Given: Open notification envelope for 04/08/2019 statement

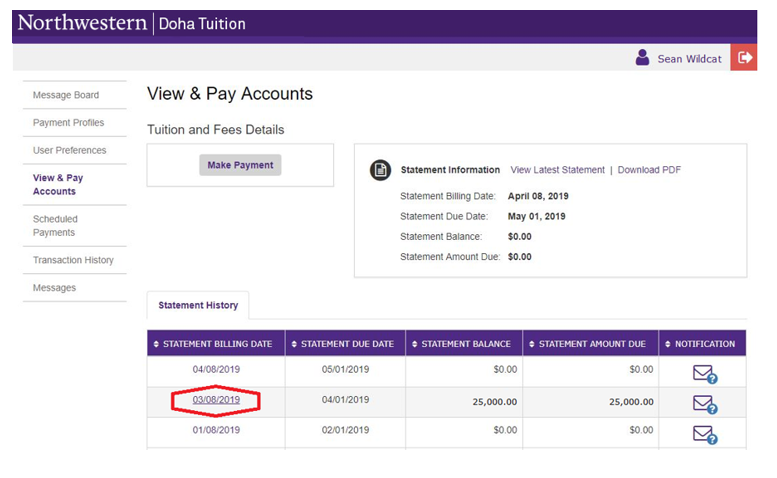Looking at the screenshot, I should point(705,374).
